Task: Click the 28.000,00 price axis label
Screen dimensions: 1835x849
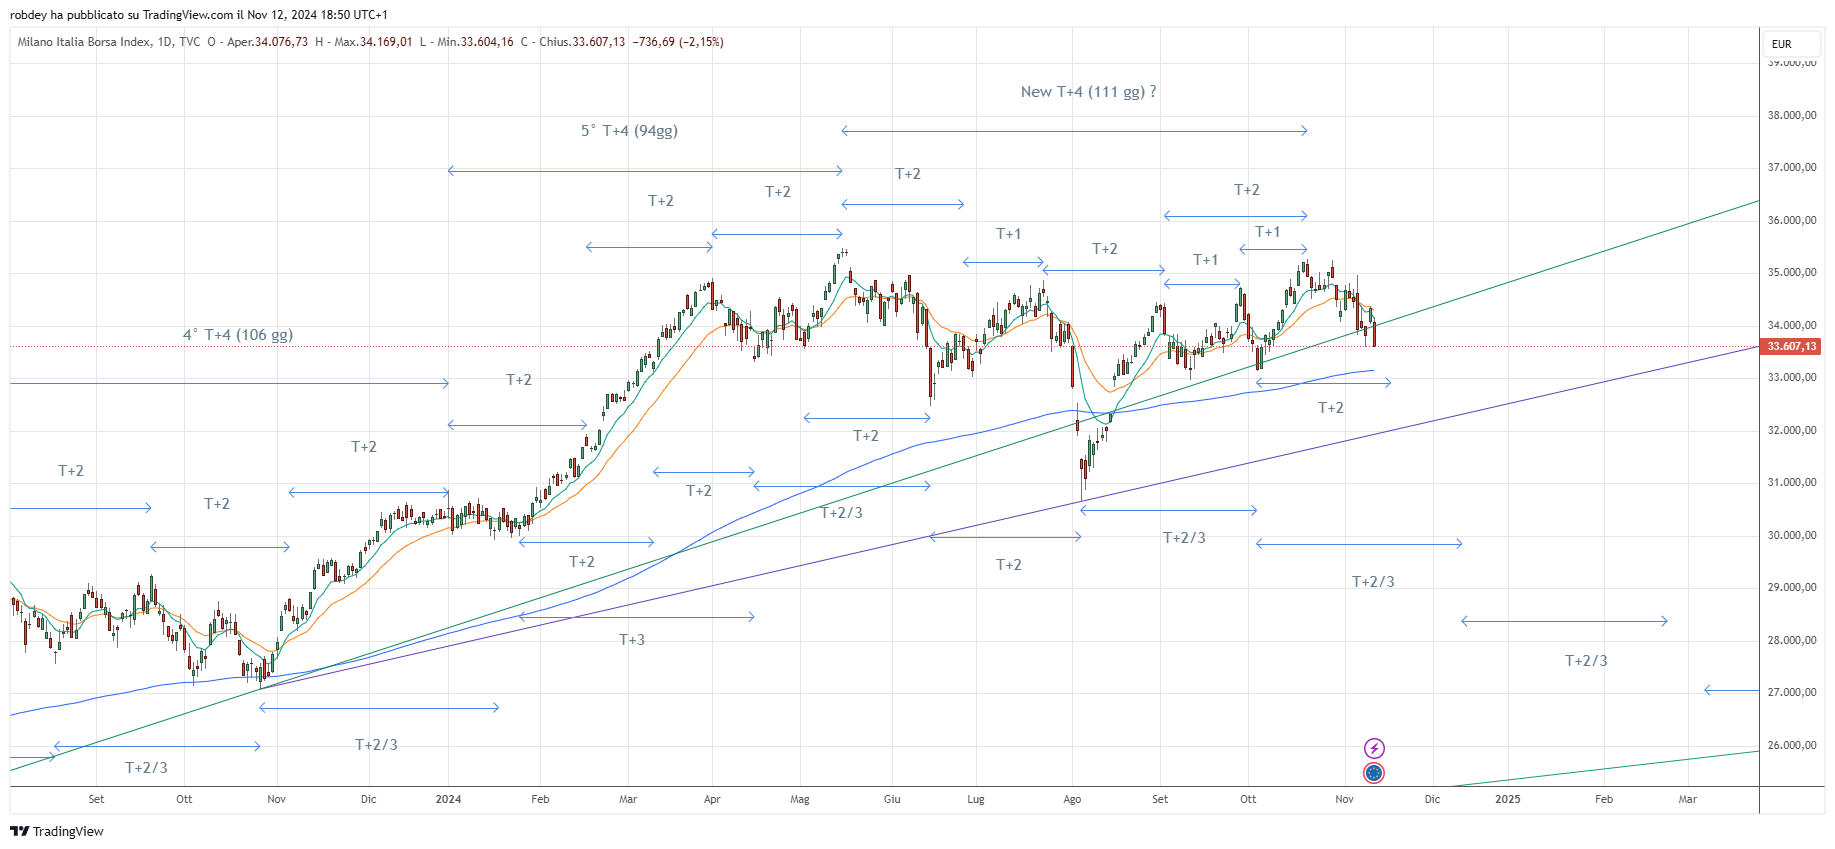Action: (1792, 640)
